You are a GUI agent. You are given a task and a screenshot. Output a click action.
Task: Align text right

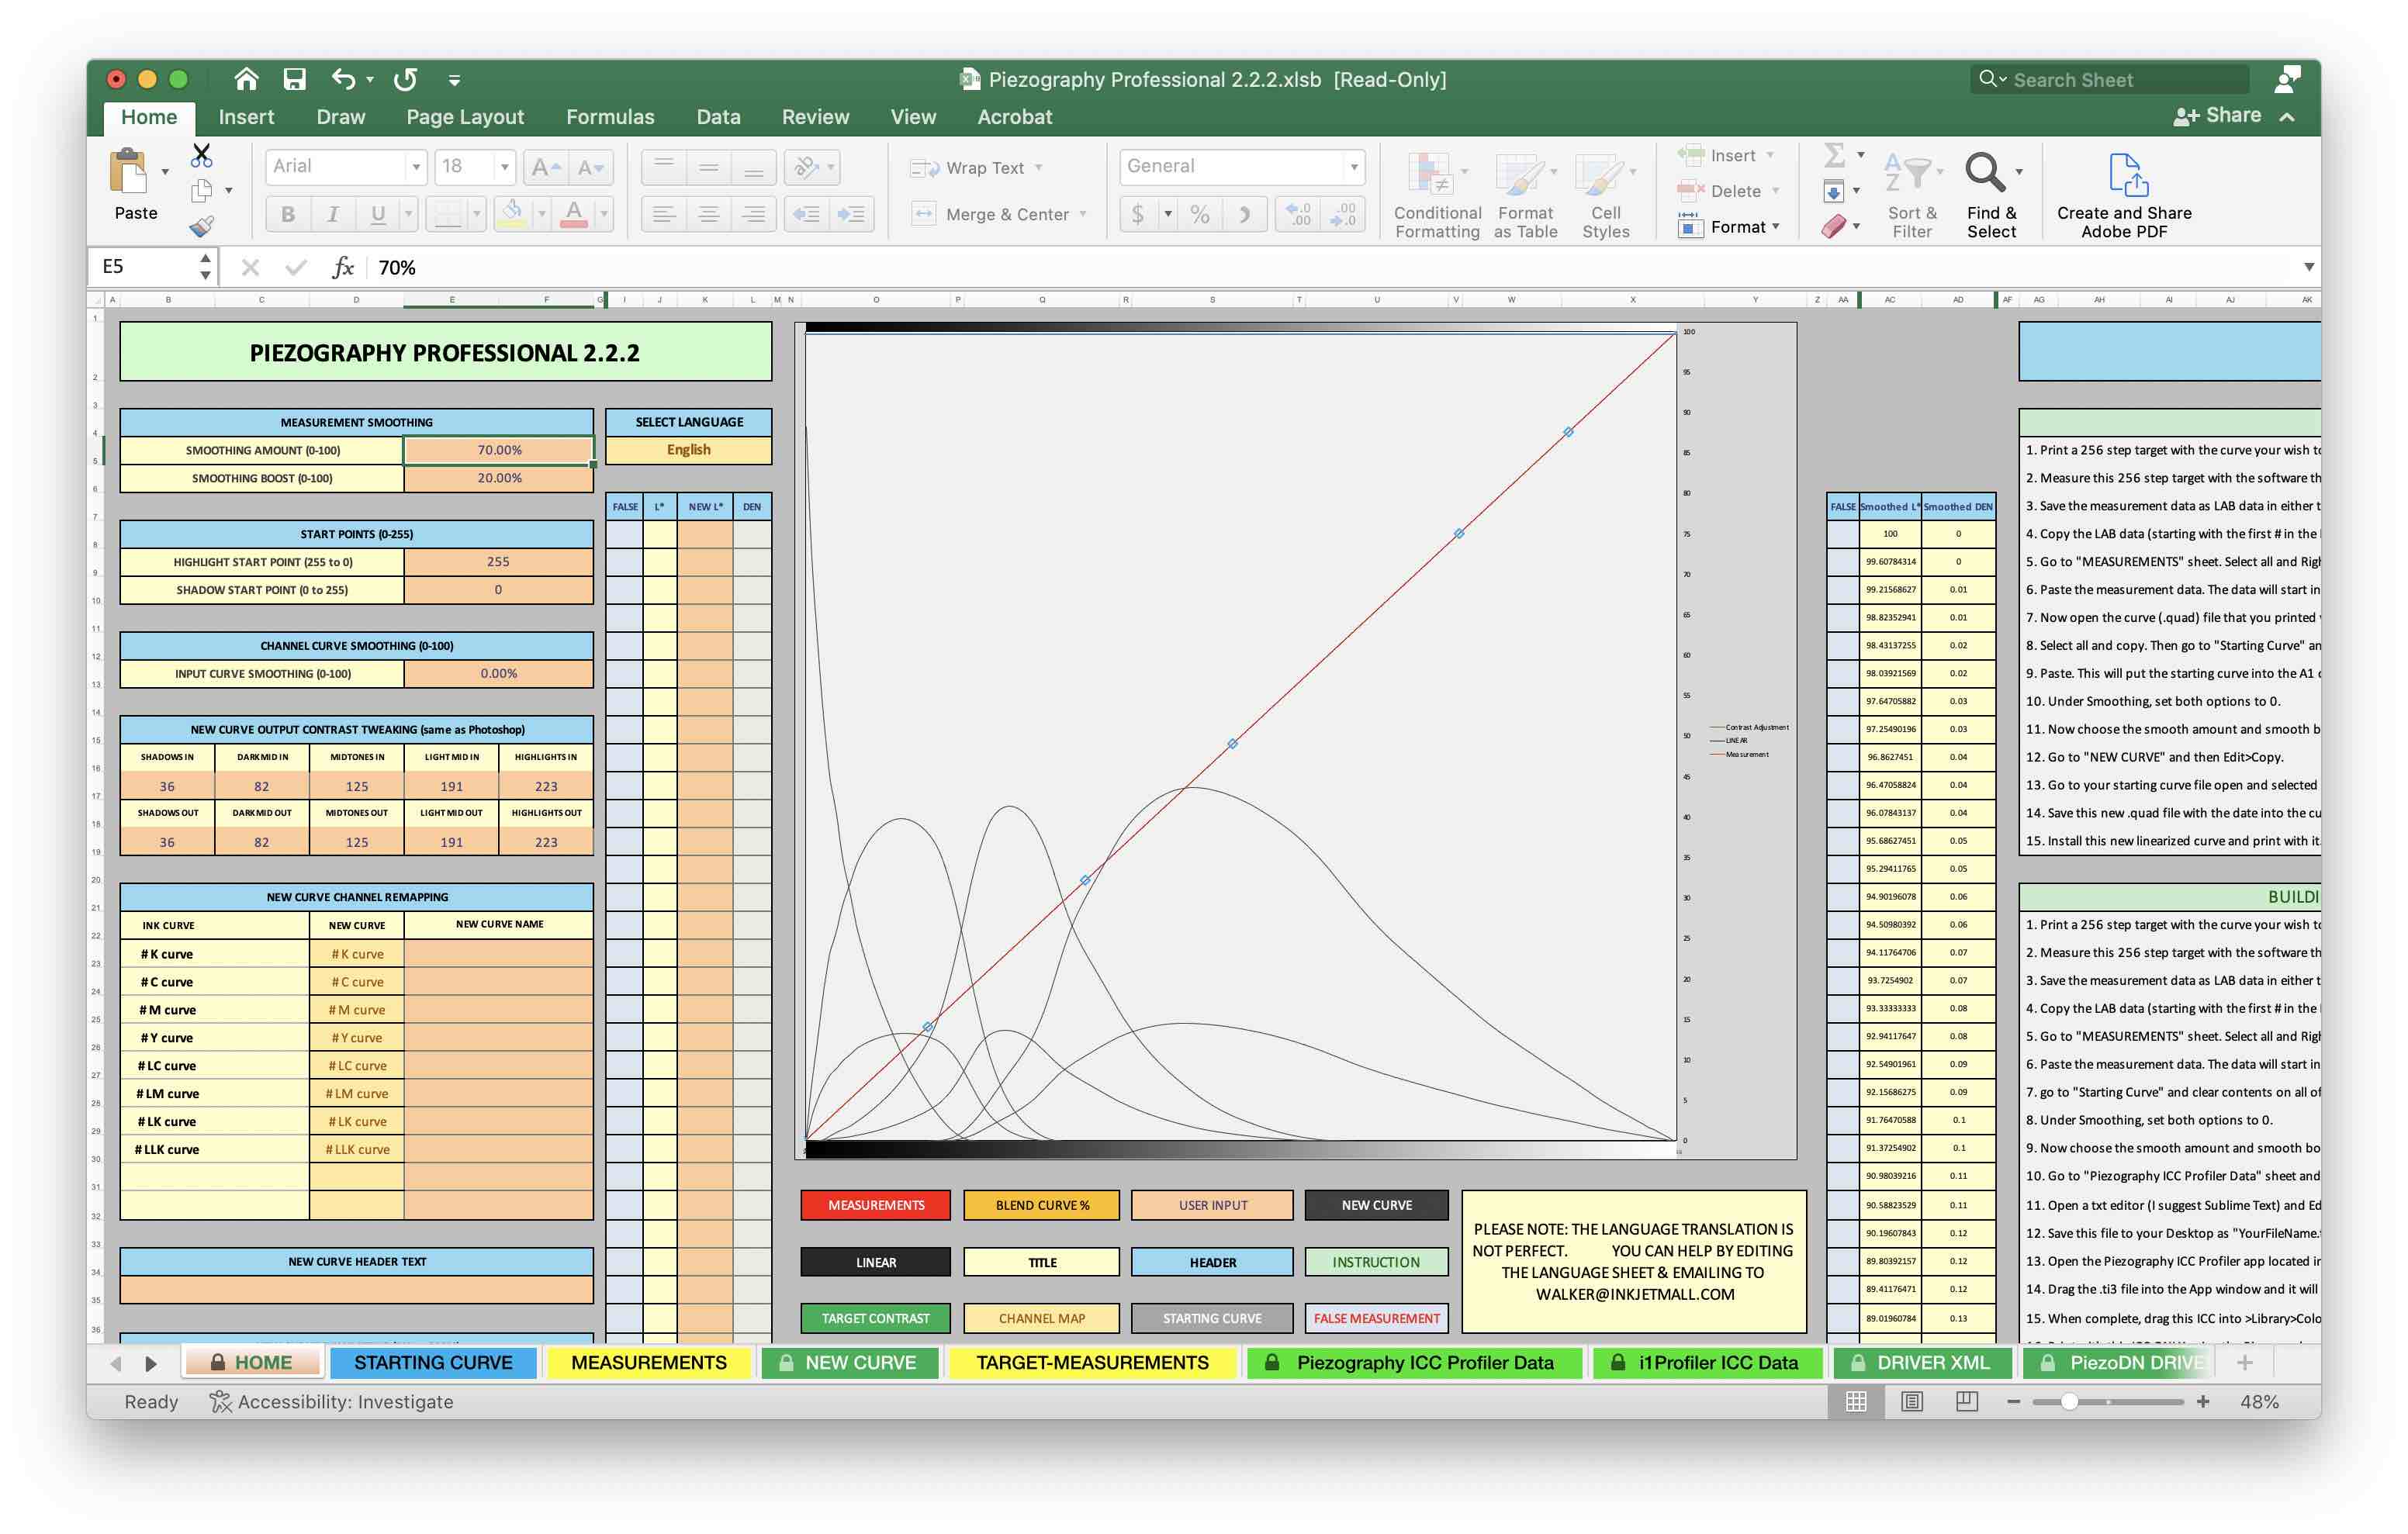[753, 214]
